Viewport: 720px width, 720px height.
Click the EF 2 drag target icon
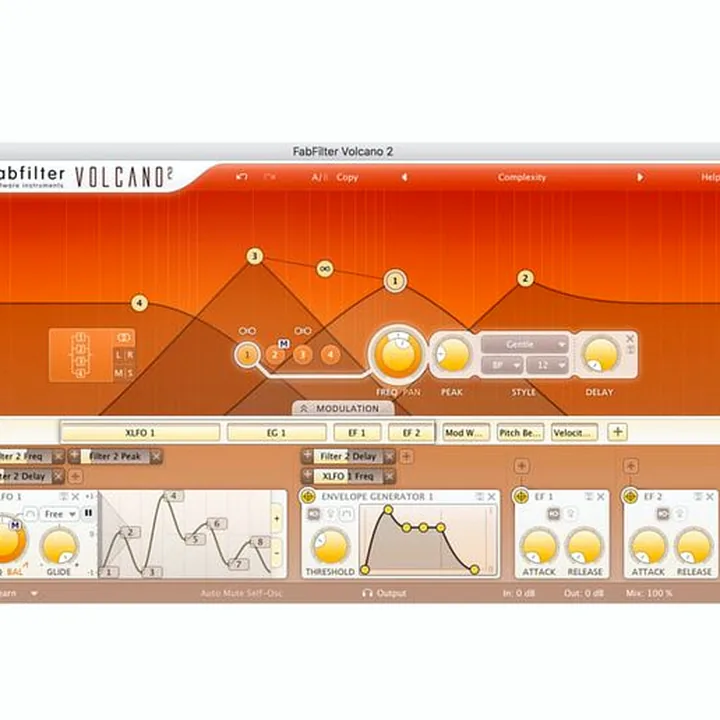point(630,496)
